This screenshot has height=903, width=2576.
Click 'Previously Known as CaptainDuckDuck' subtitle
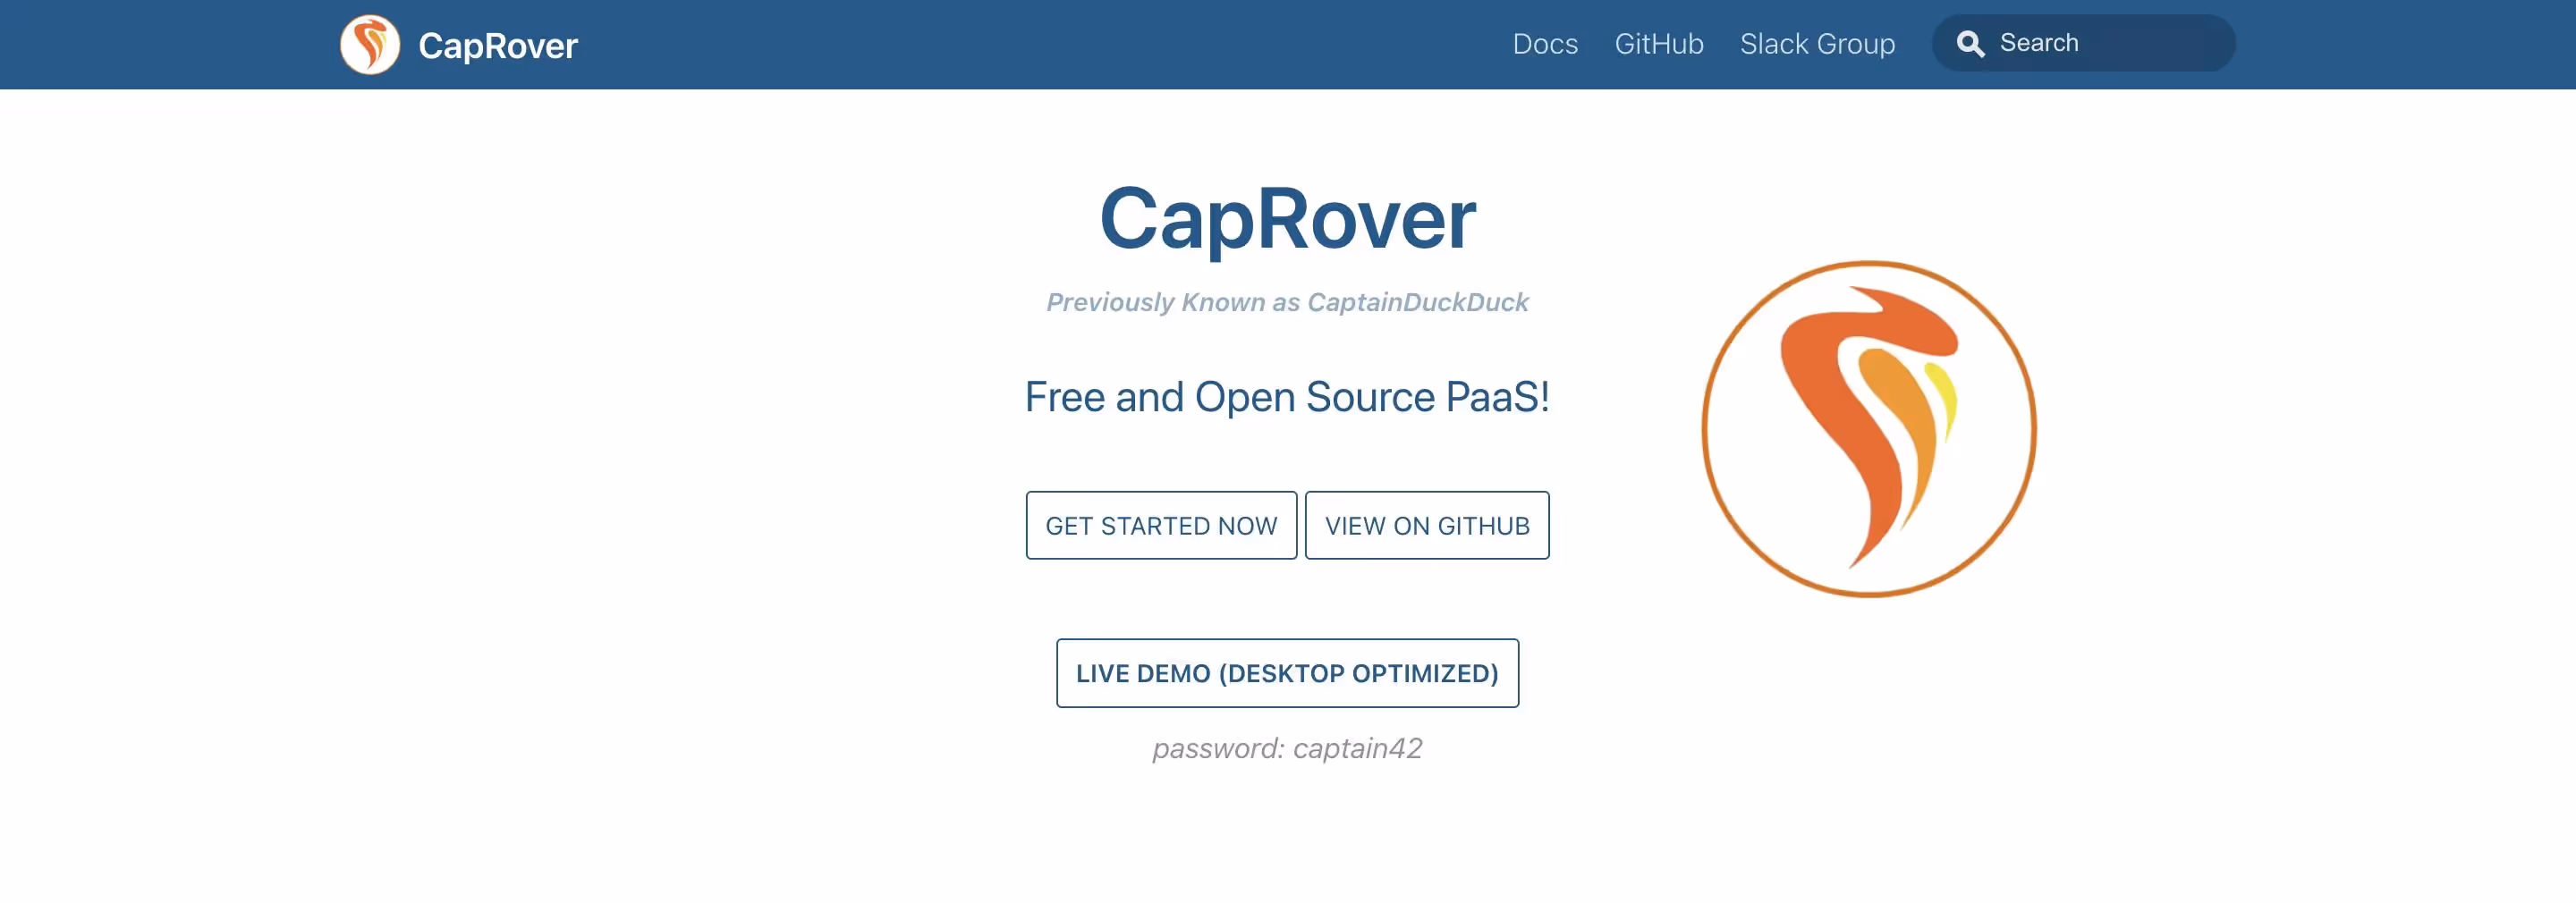click(x=1287, y=302)
